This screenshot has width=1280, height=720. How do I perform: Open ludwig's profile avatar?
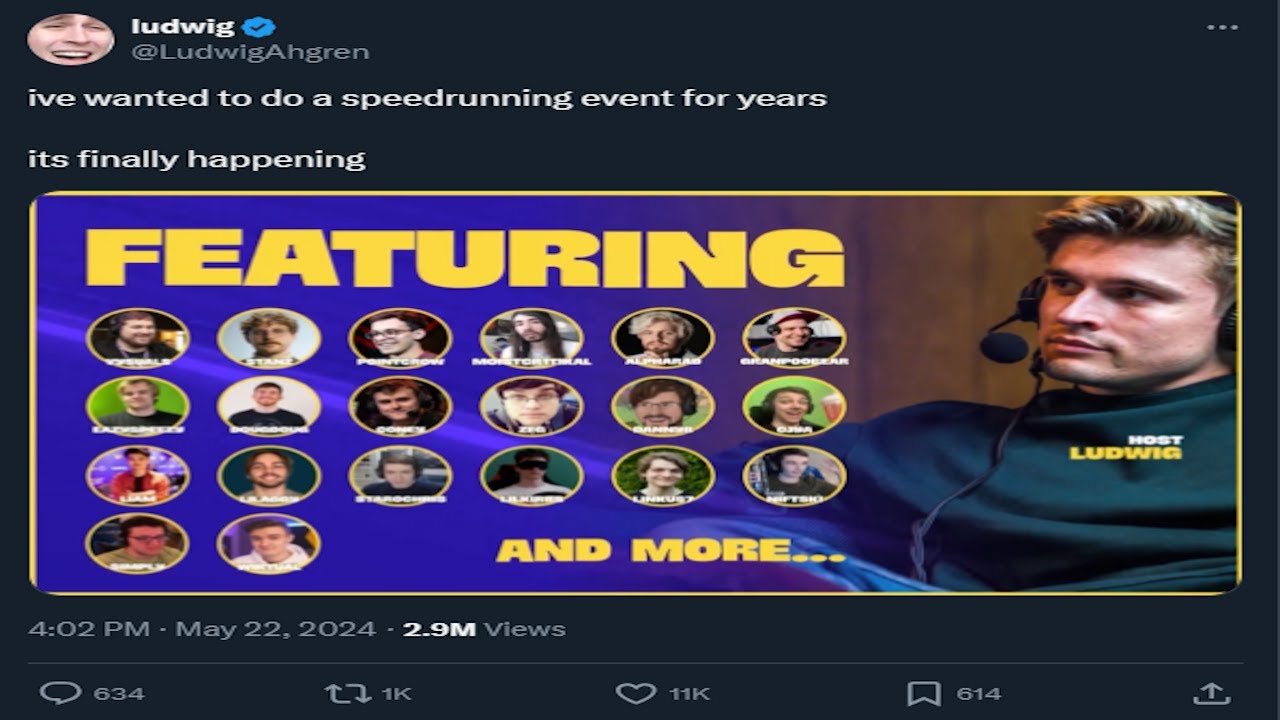(70, 38)
